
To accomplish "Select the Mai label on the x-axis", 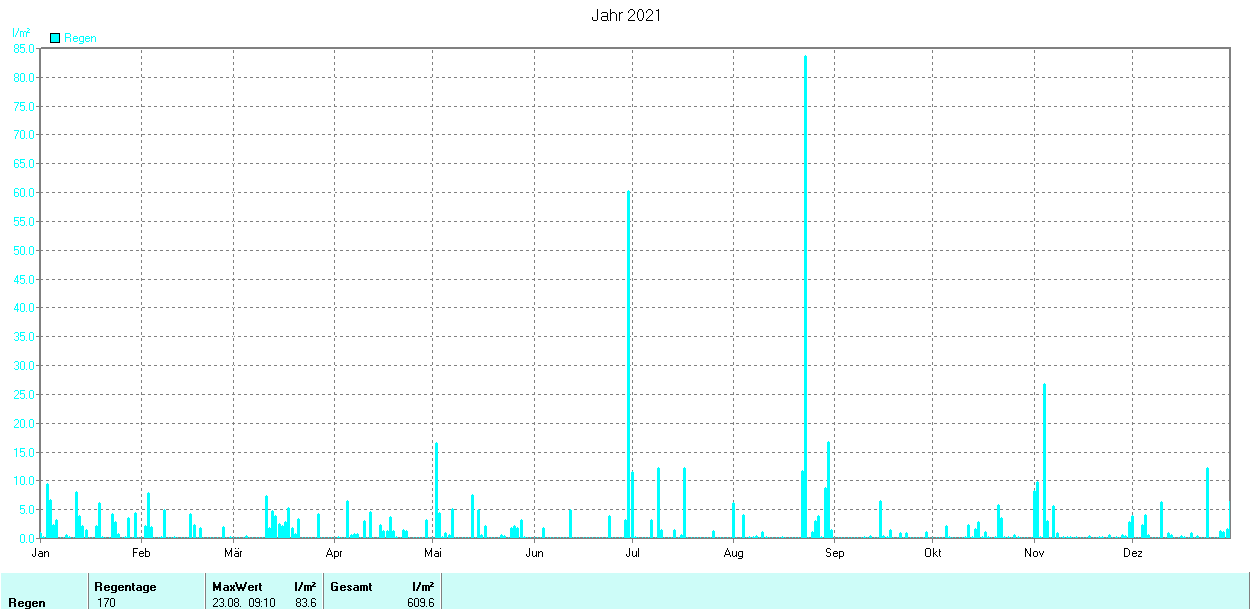I will [433, 552].
